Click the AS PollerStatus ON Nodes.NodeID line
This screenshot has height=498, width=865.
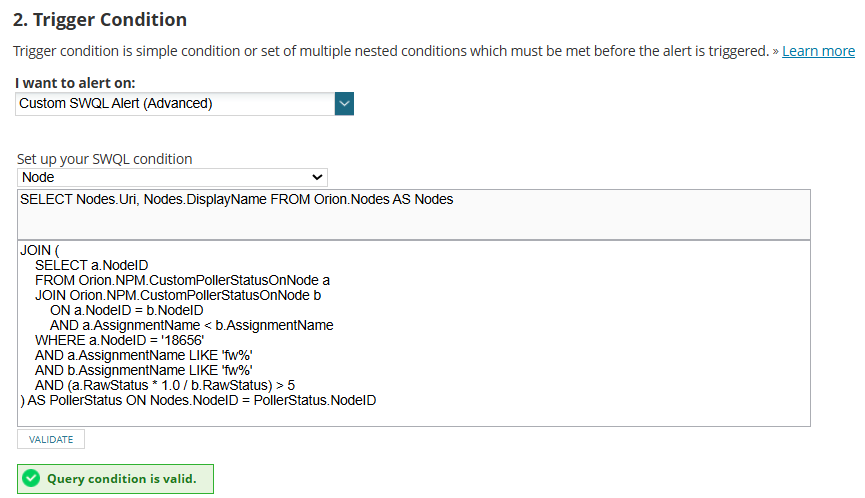click(x=199, y=400)
